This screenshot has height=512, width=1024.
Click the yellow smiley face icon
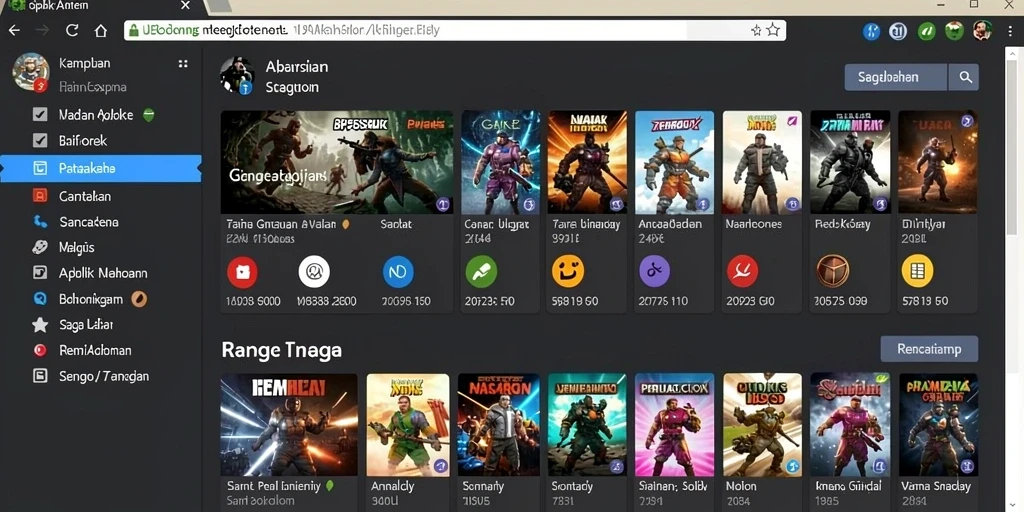pyautogui.click(x=568, y=272)
